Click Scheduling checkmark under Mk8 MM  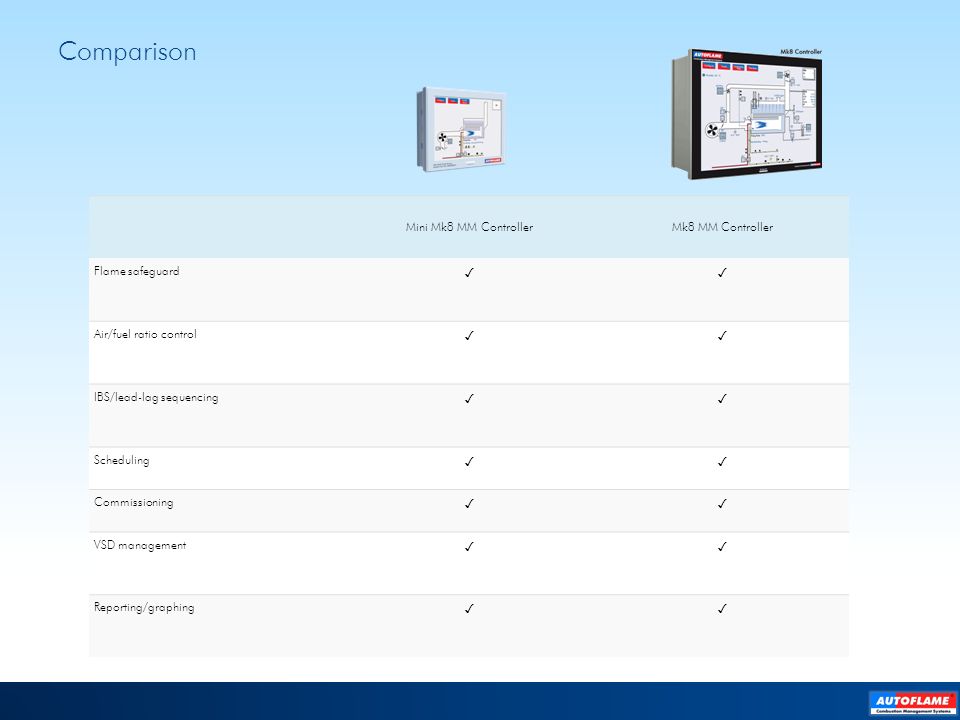[x=722, y=462]
